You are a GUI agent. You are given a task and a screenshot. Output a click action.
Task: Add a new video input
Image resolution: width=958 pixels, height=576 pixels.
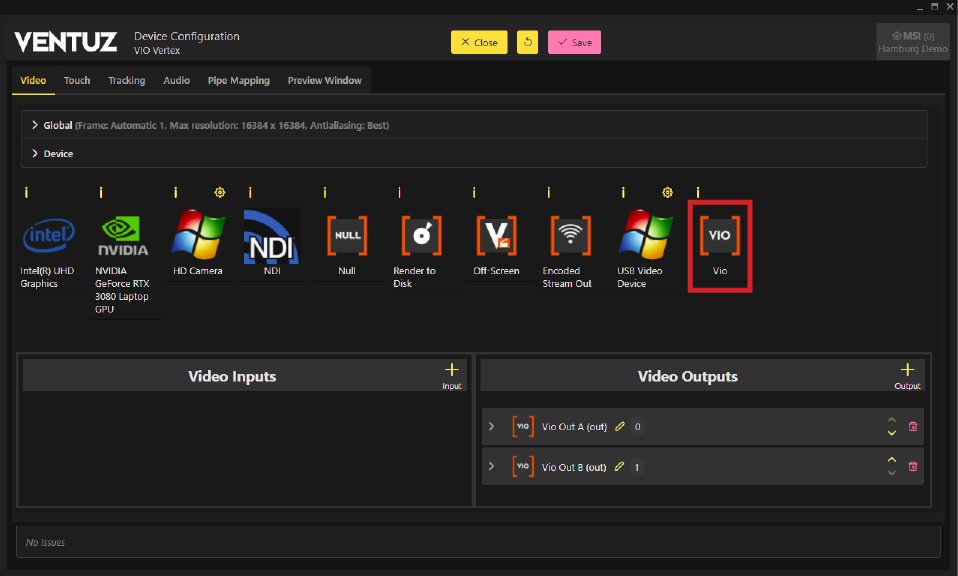point(452,371)
